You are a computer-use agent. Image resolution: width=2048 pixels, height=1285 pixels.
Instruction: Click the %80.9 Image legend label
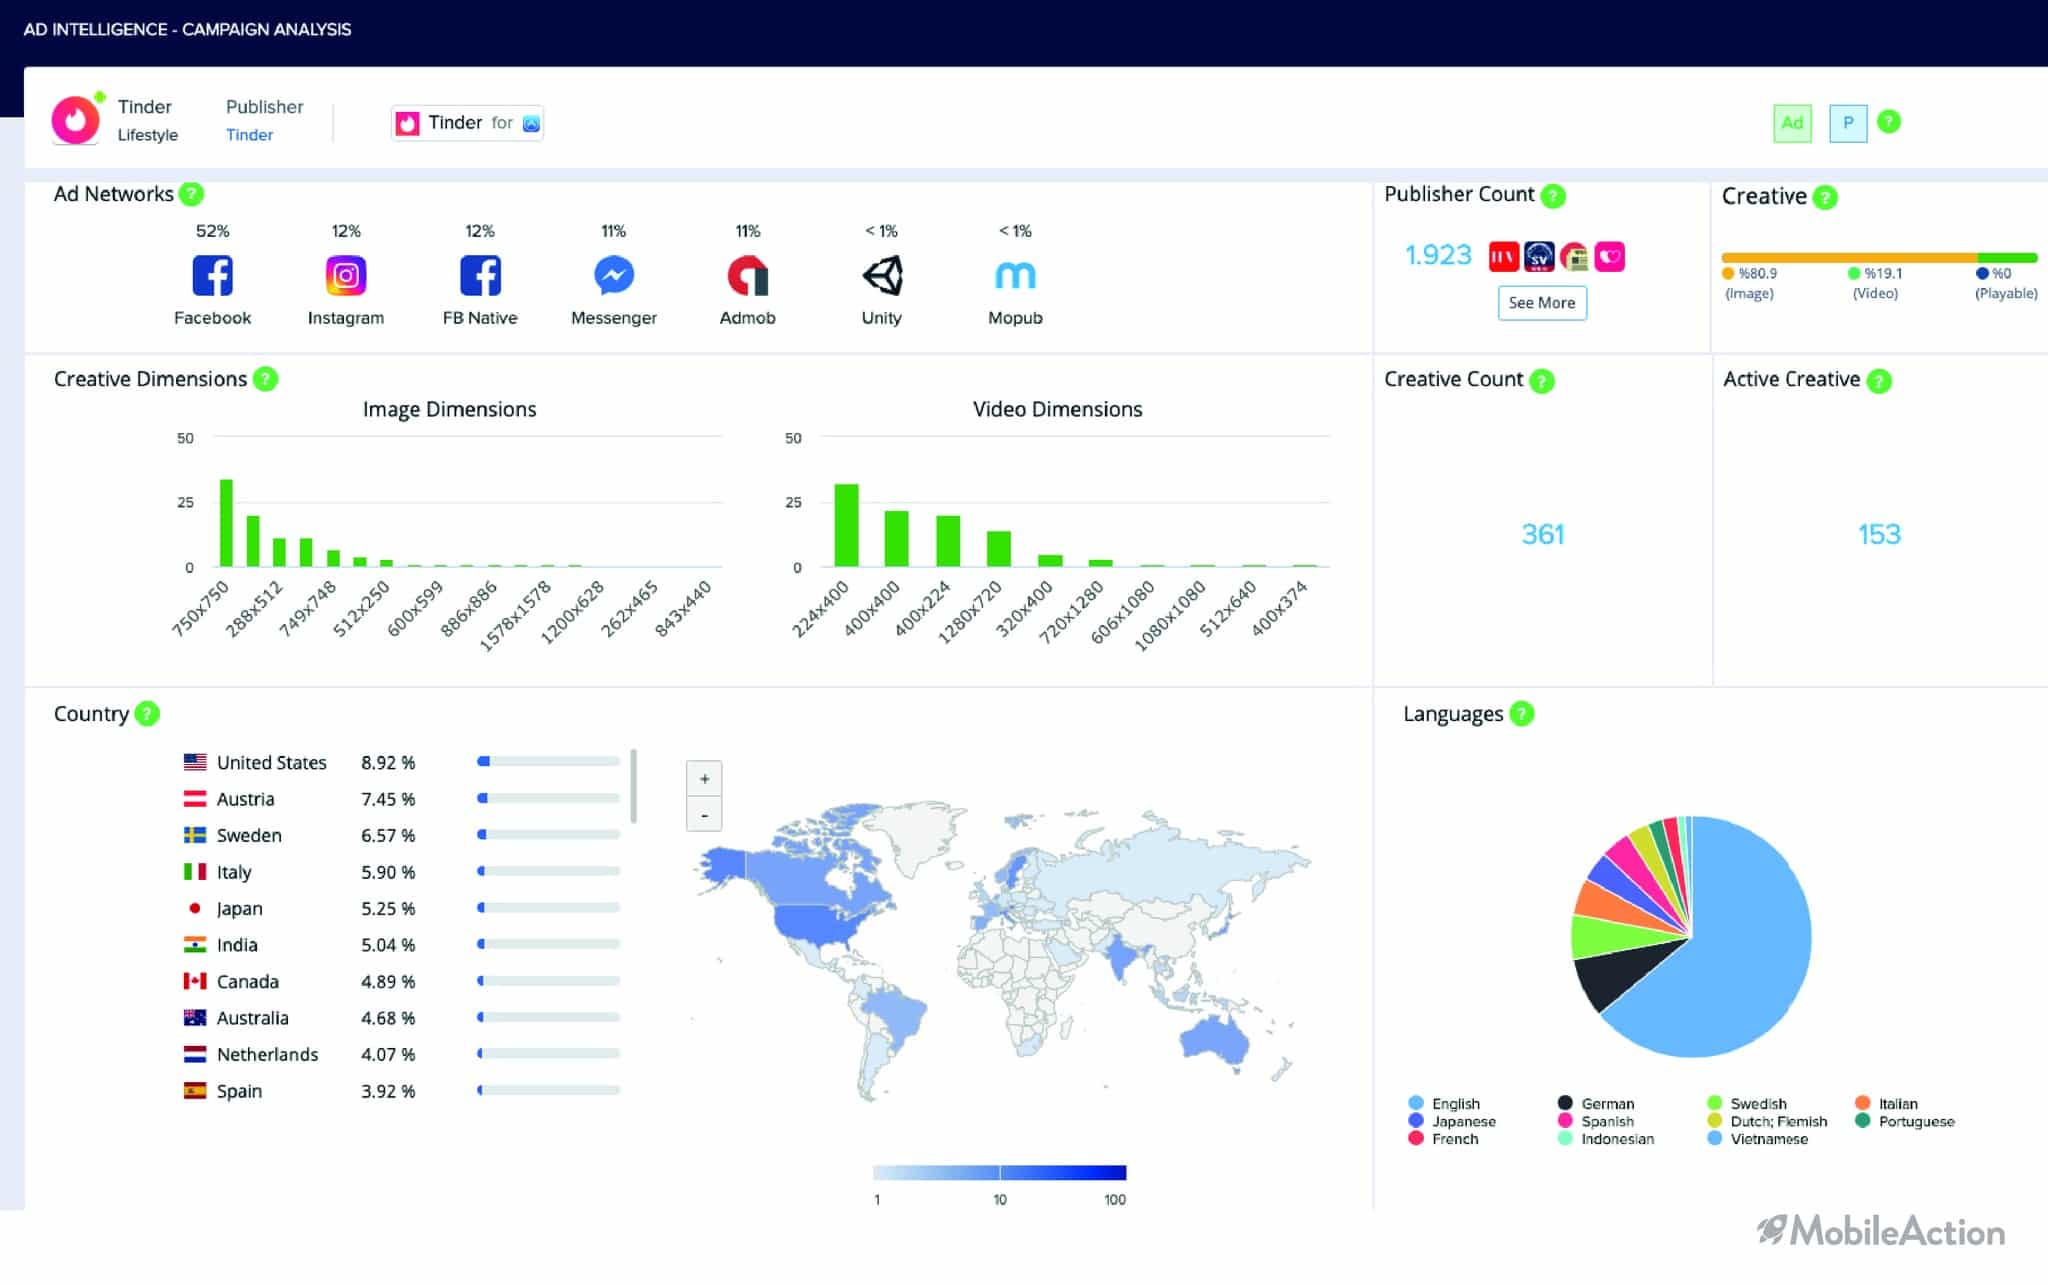coord(1749,282)
